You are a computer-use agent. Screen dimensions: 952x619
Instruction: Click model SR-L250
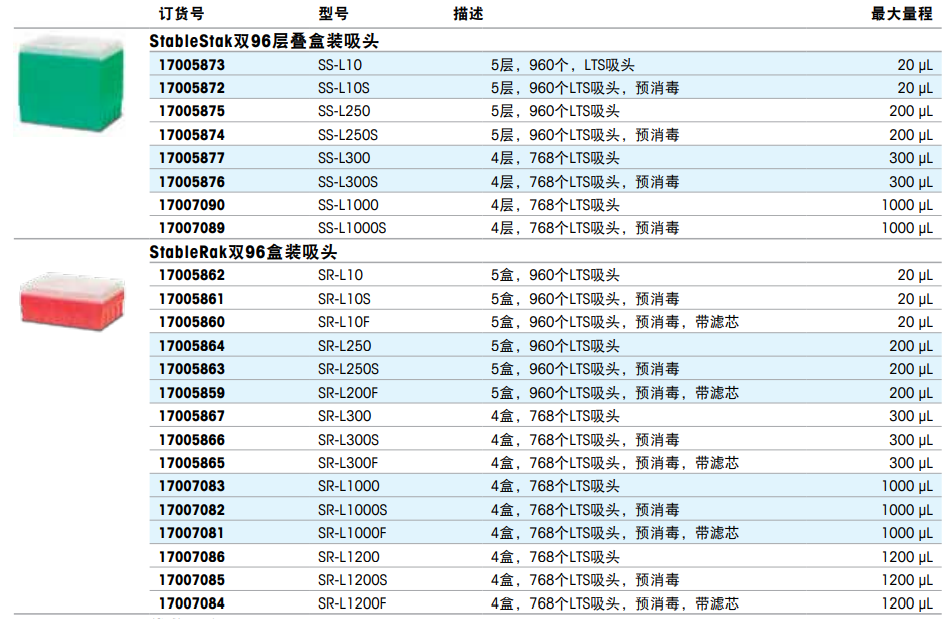click(x=344, y=346)
